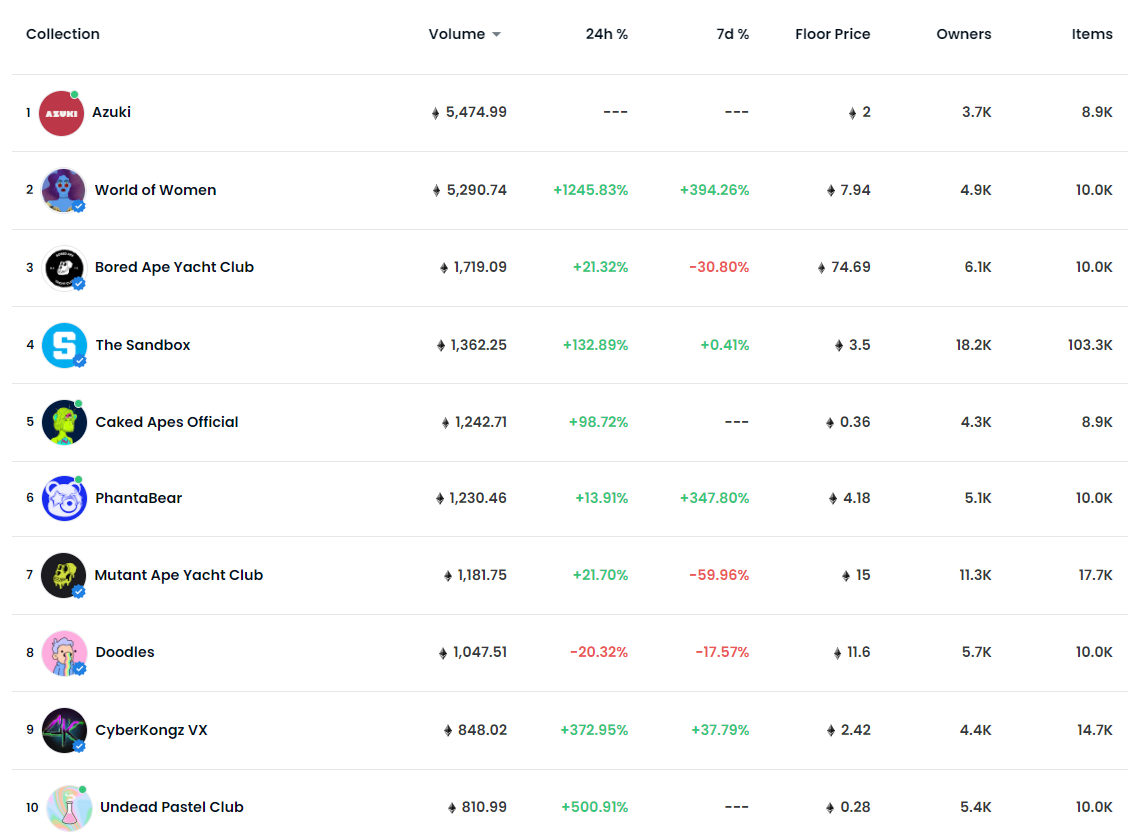Screen dimensions: 1147x834
Task: Open the Doodles collection link
Action: click(125, 652)
